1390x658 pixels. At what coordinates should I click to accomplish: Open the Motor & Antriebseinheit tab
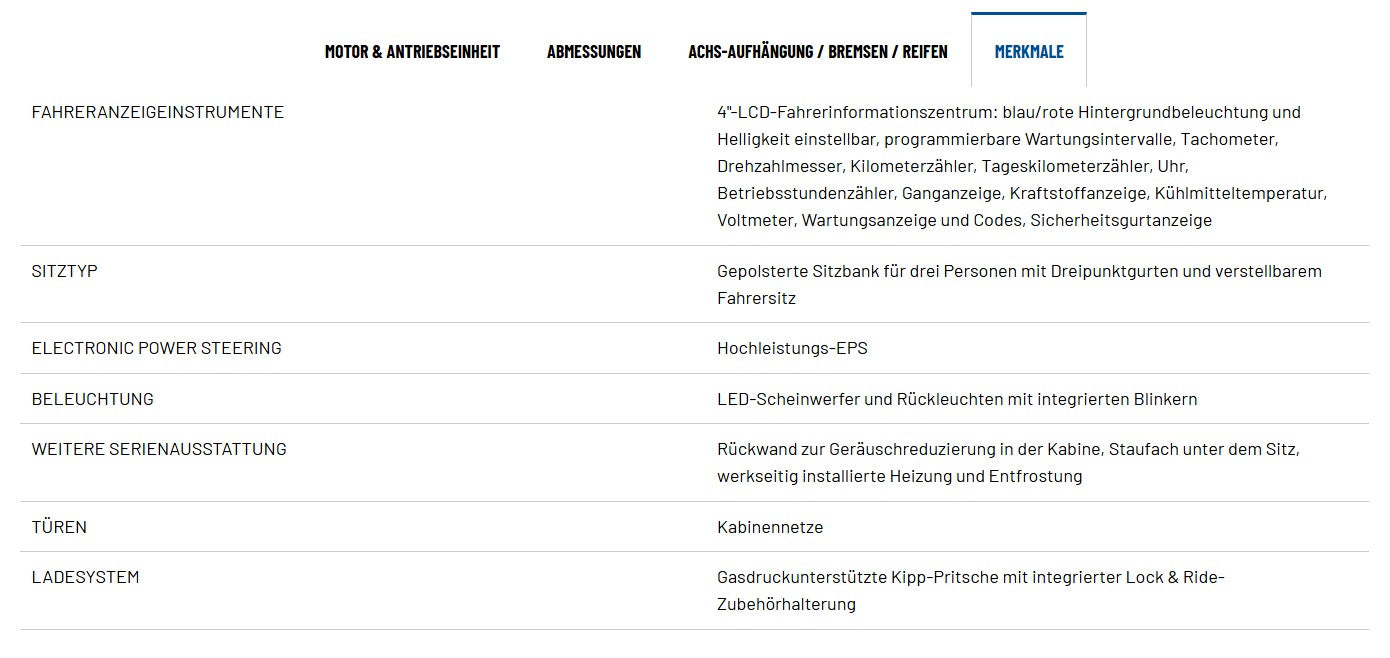(x=412, y=51)
